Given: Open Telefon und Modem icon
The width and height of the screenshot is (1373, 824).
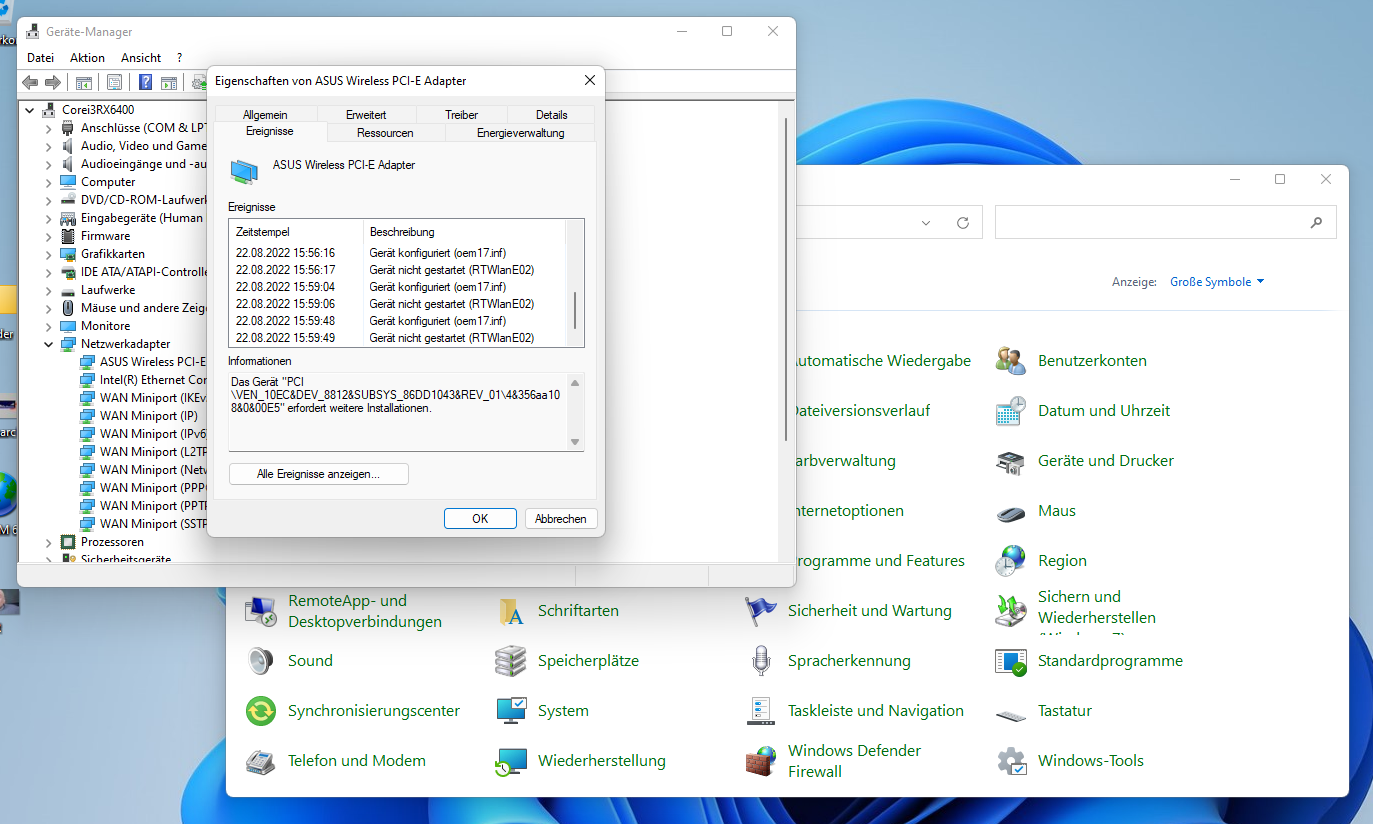Looking at the screenshot, I should click(261, 761).
